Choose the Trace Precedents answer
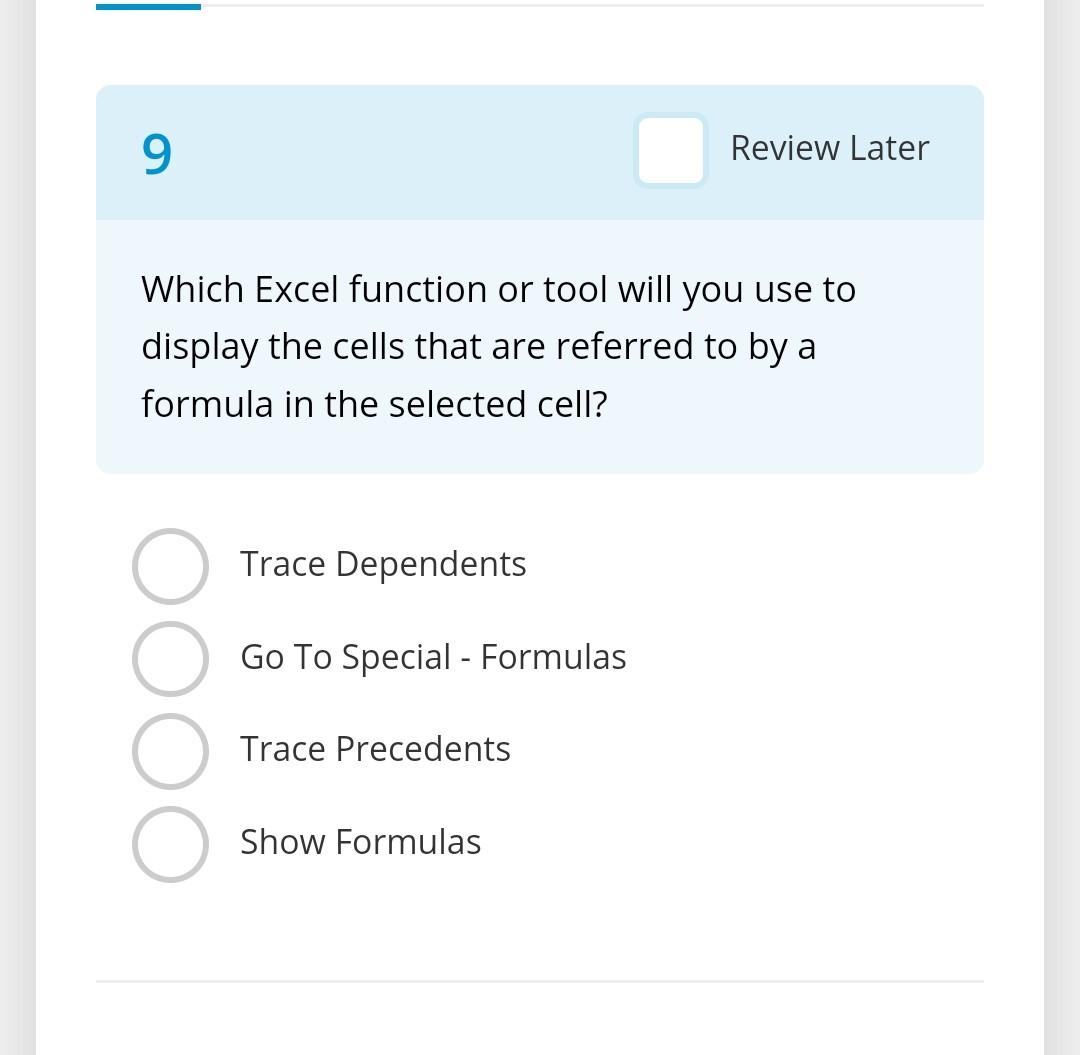 pyautogui.click(x=170, y=751)
